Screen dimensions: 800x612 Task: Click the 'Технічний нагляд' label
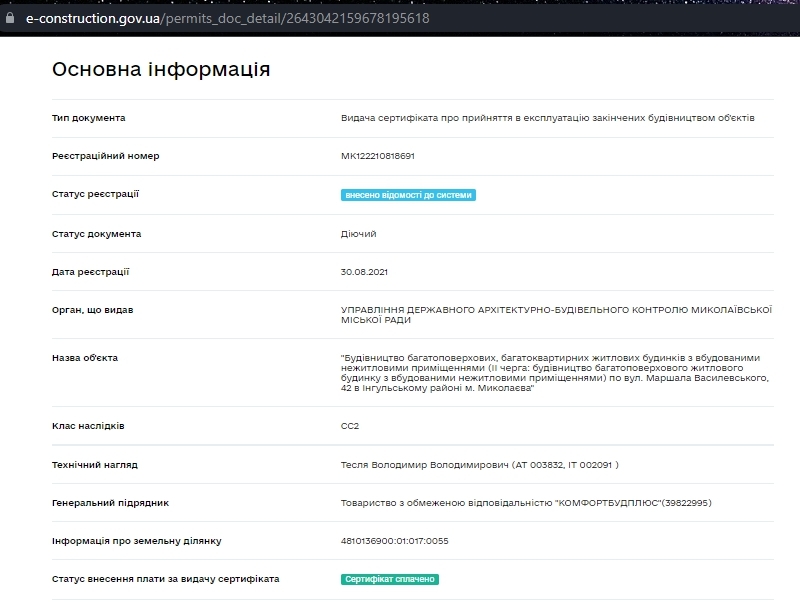coord(95,465)
